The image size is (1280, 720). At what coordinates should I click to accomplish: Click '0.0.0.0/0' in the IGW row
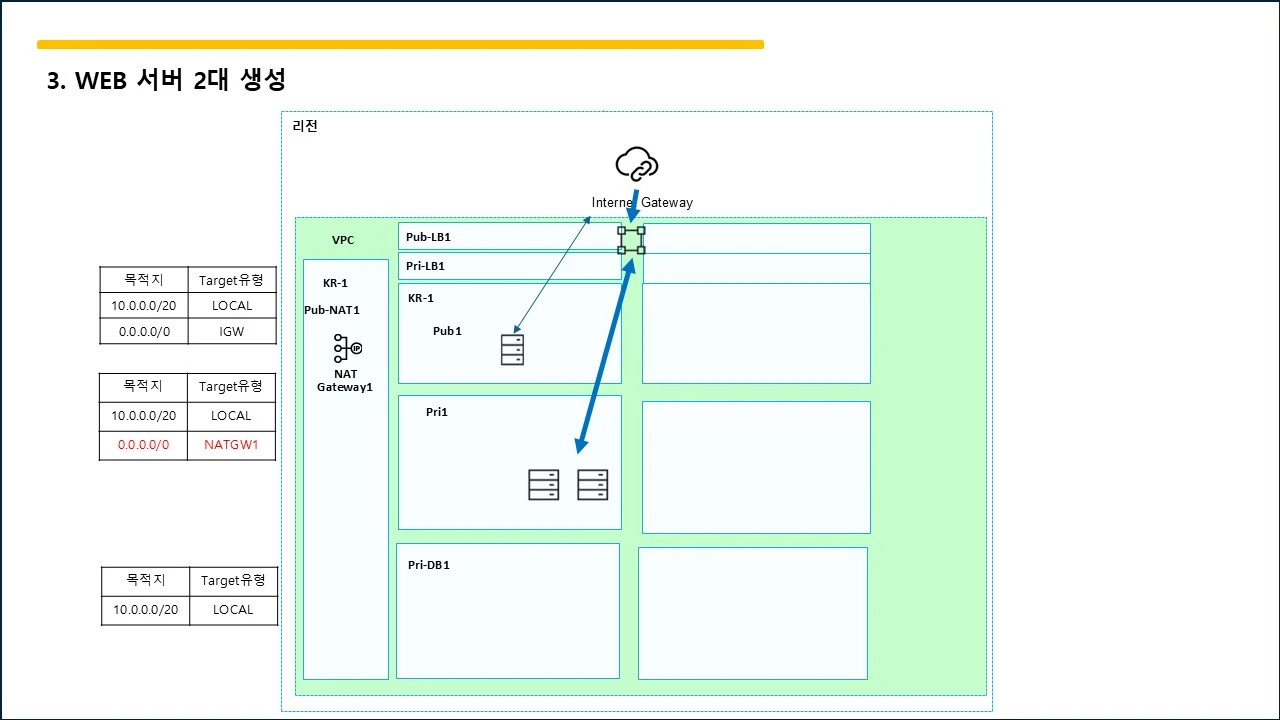144,332
